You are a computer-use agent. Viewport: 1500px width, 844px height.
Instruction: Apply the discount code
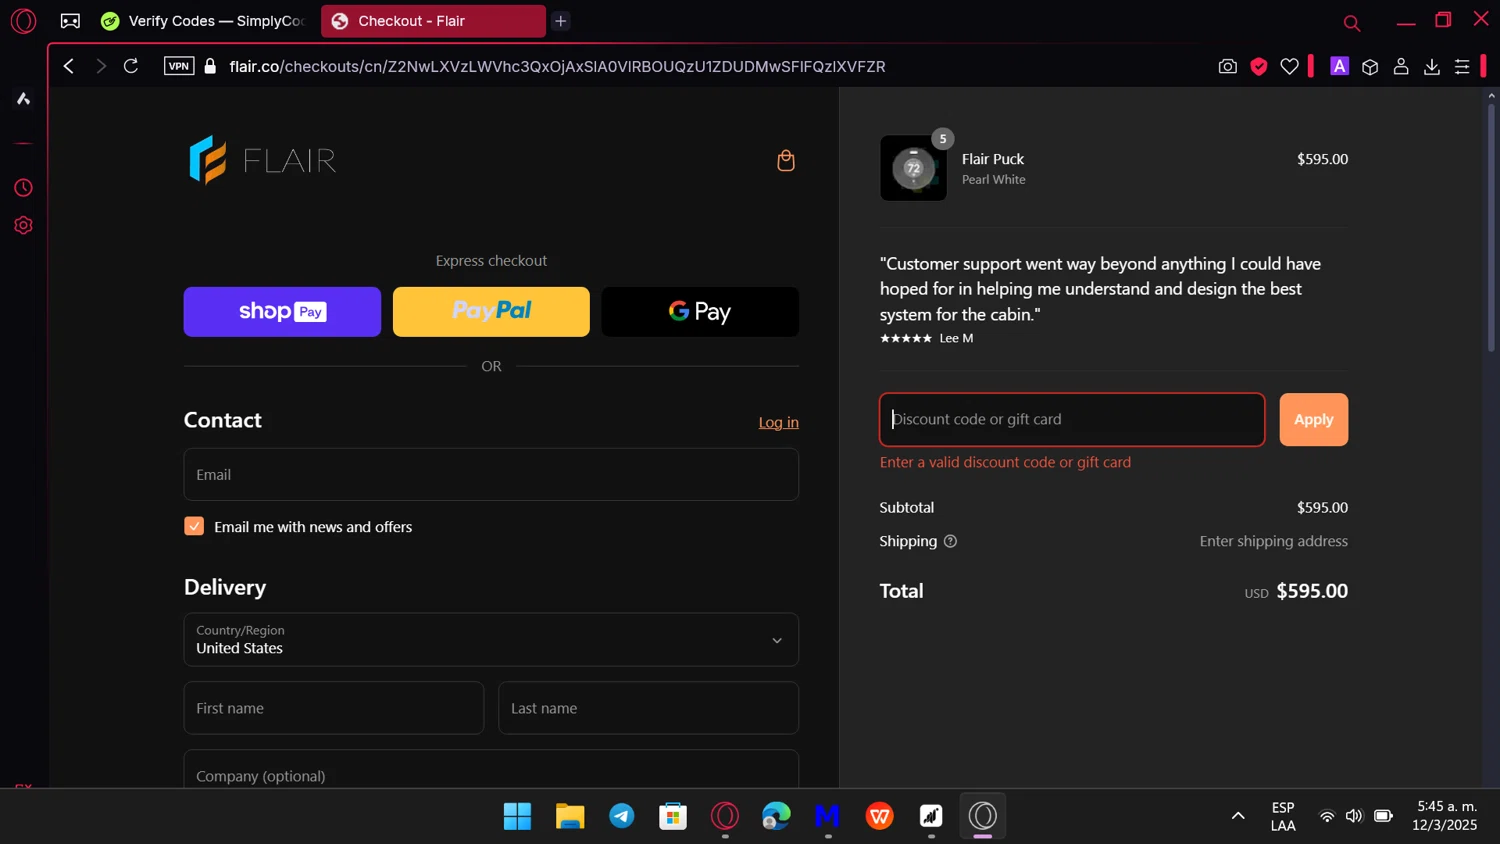coord(1313,419)
